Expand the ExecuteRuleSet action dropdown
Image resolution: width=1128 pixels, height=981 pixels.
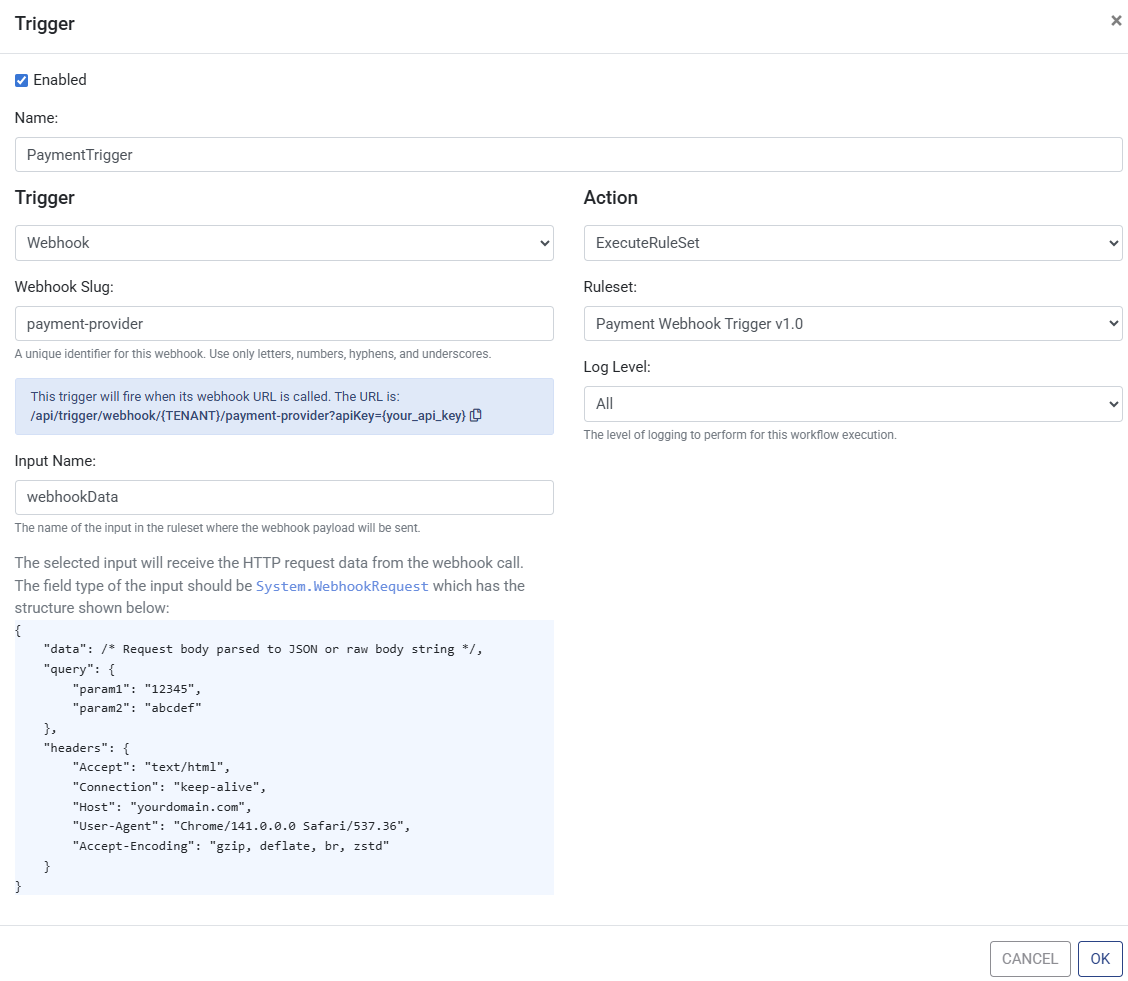852,243
